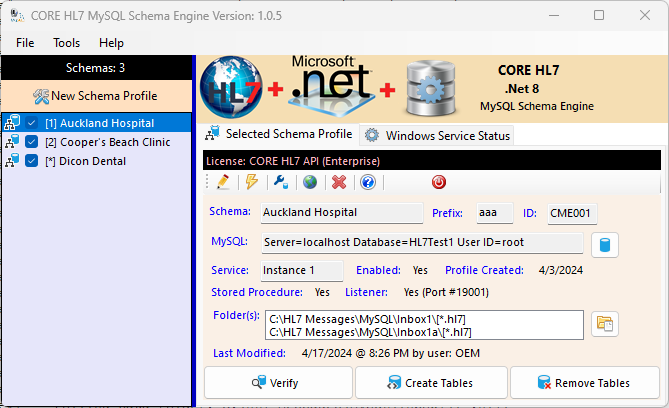Click the folder browse button beside Folder(s)
The image size is (669, 408).
(605, 324)
